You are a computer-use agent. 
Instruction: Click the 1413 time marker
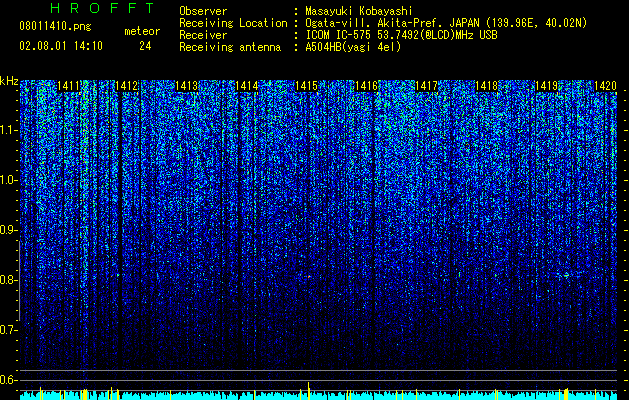coord(187,86)
